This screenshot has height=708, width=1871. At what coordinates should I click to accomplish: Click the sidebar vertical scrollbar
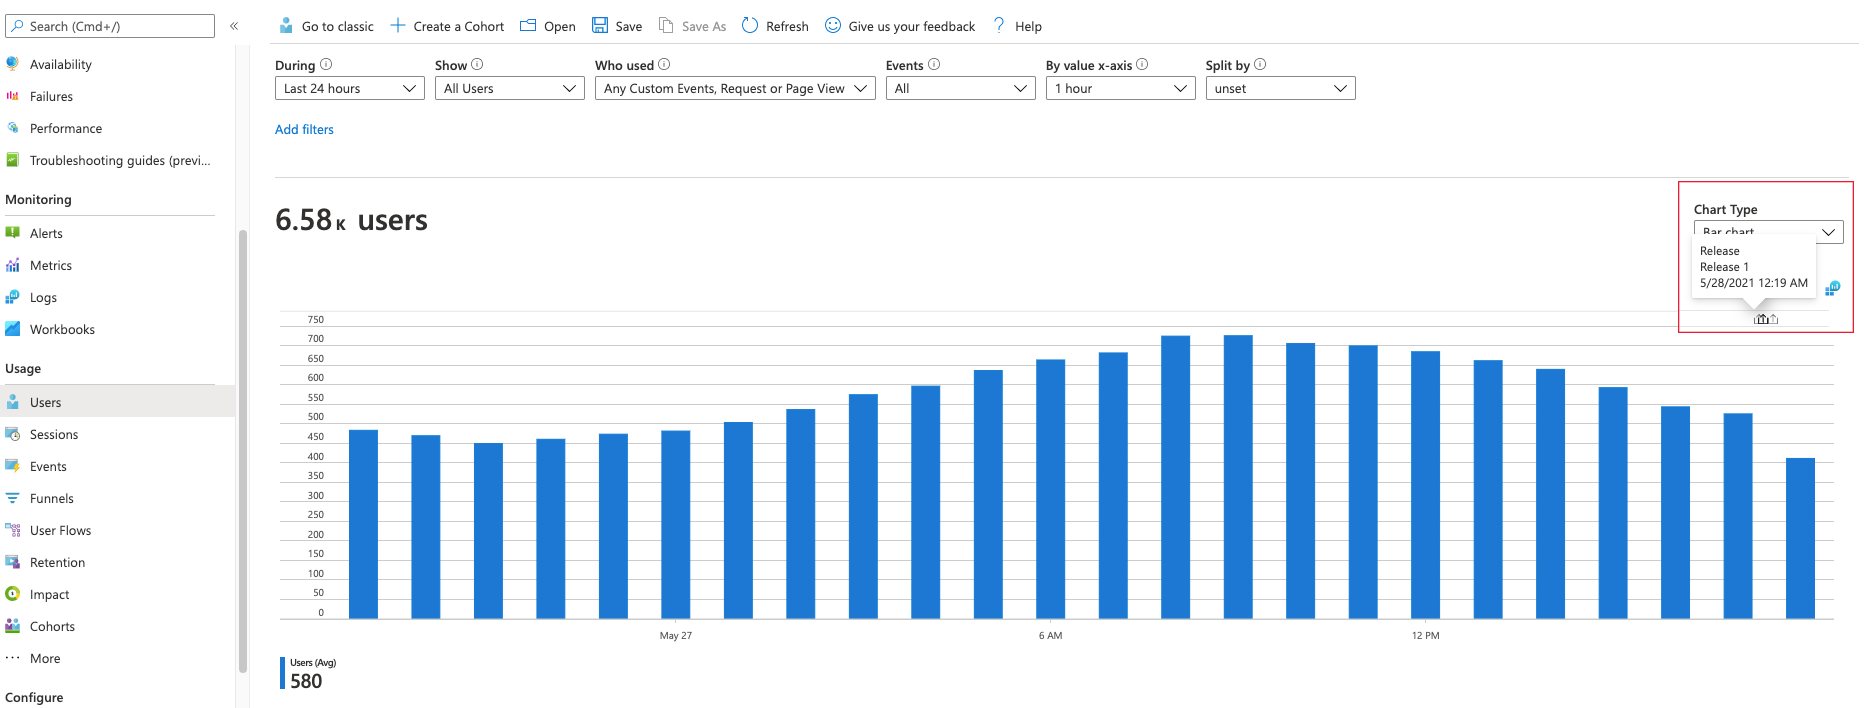[242, 450]
